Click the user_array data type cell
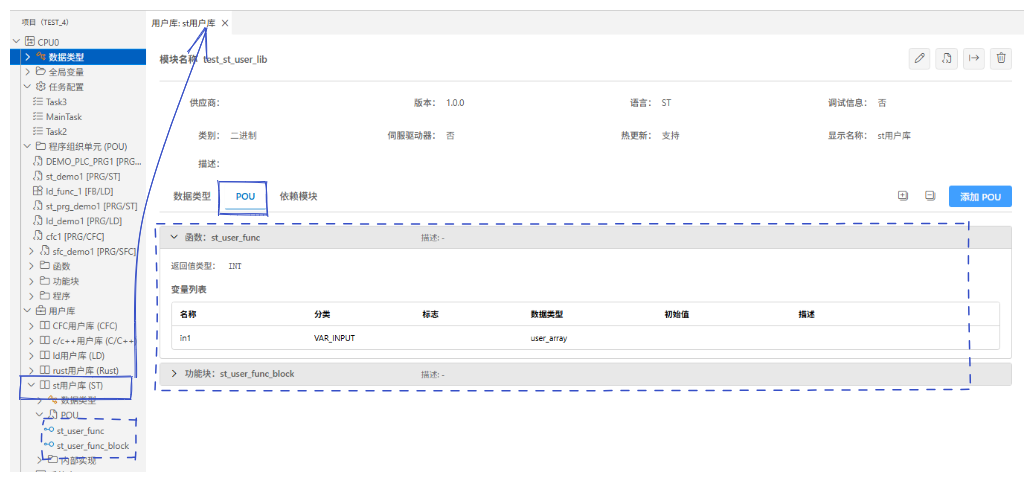This screenshot has height=482, width=1034. [549, 338]
